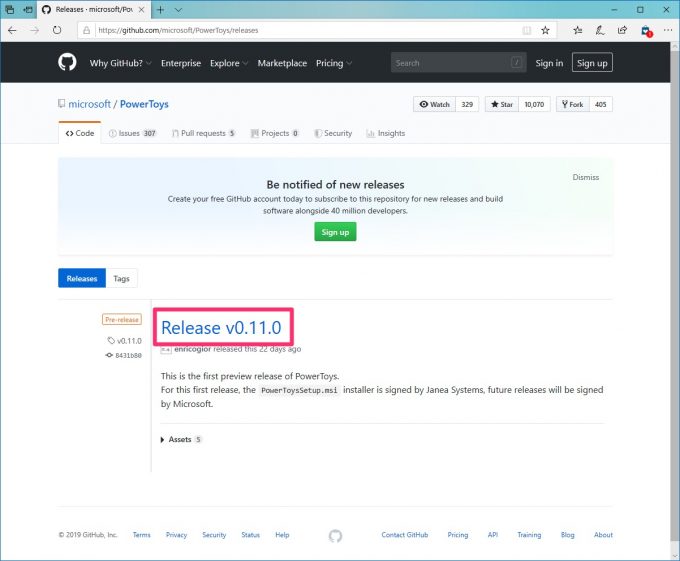Click the Star button

[502, 104]
